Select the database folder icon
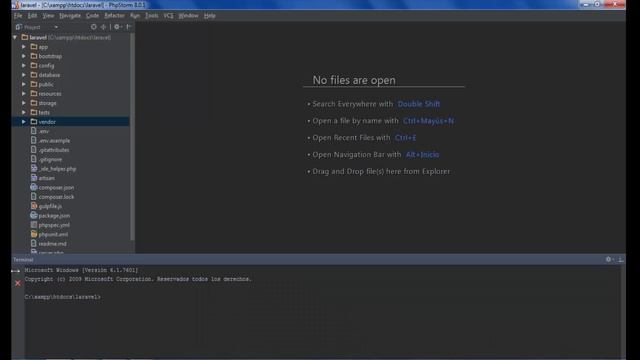 pyautogui.click(x=34, y=75)
